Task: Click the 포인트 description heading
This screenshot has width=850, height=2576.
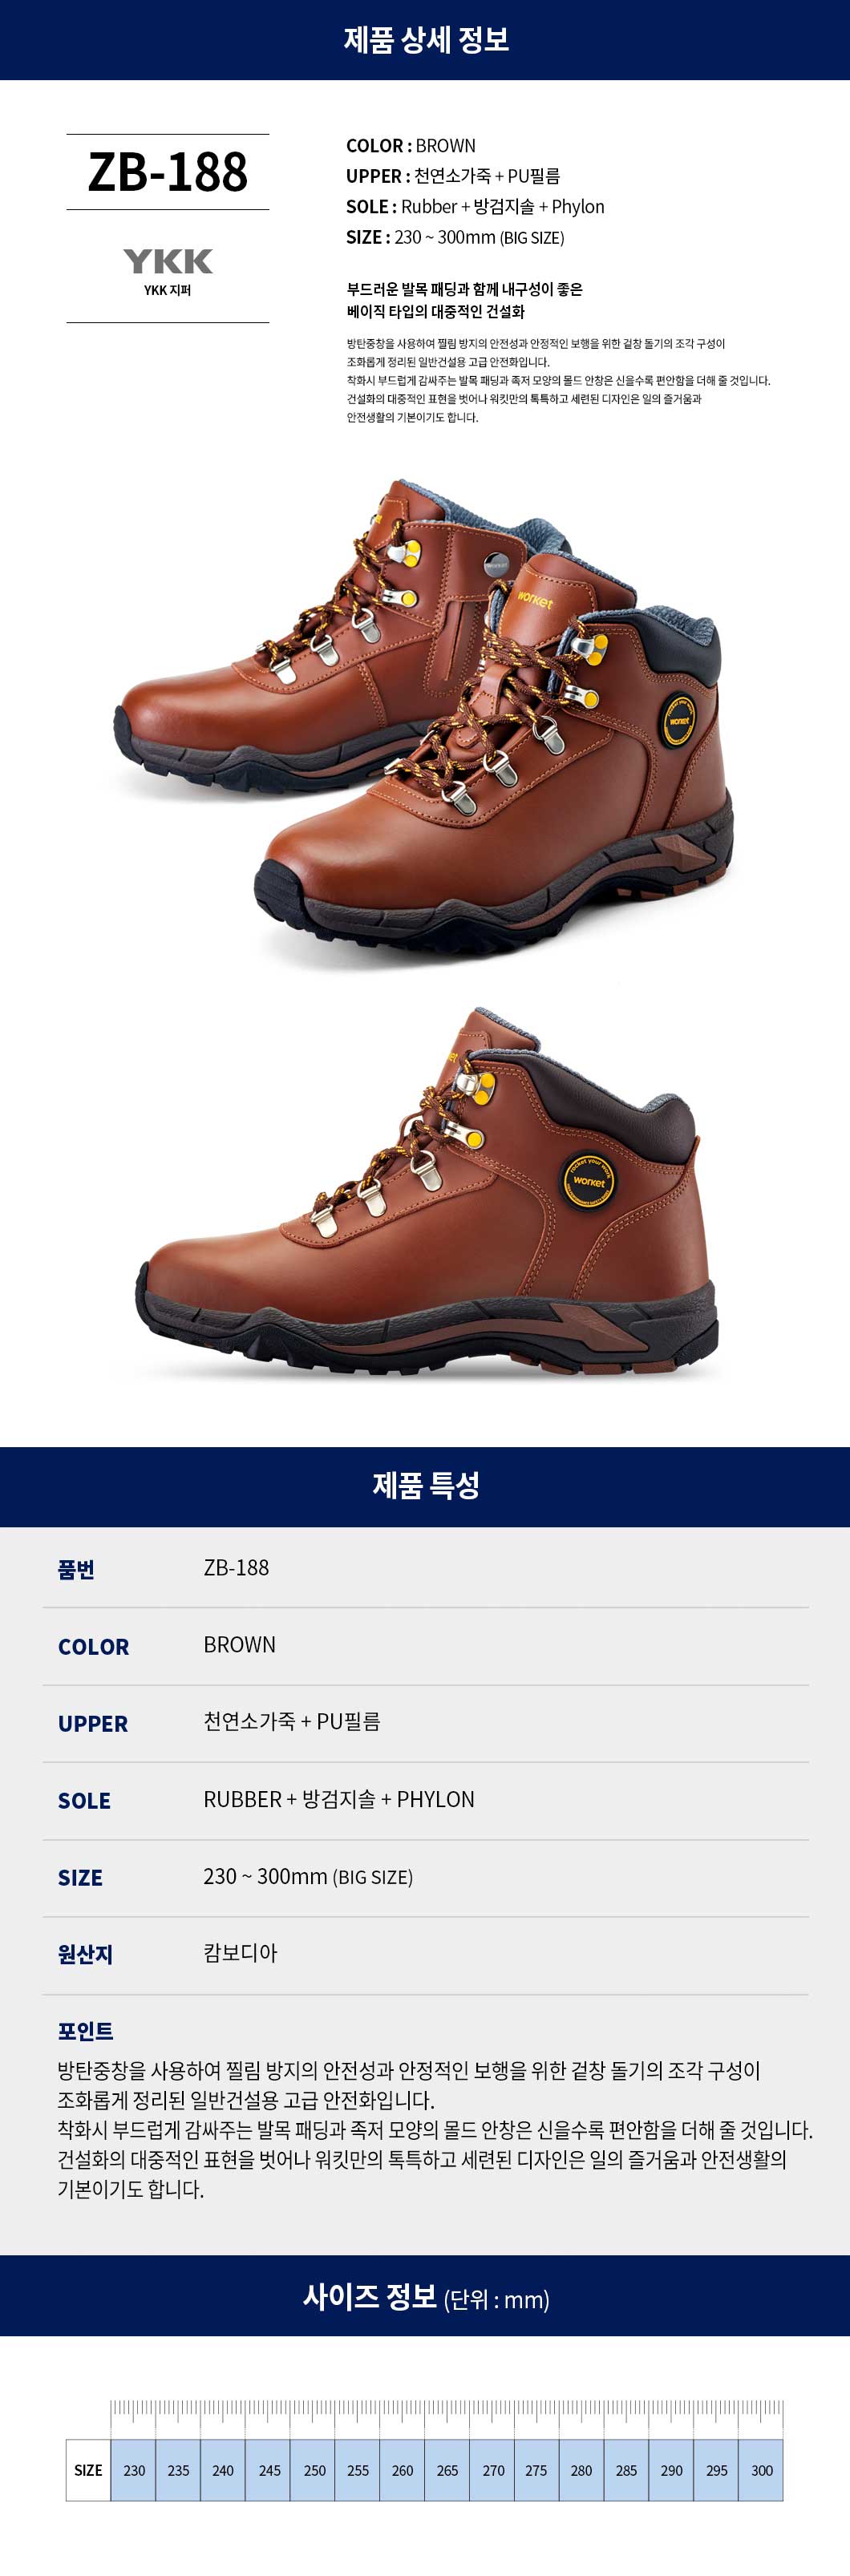Action: pos(85,2031)
